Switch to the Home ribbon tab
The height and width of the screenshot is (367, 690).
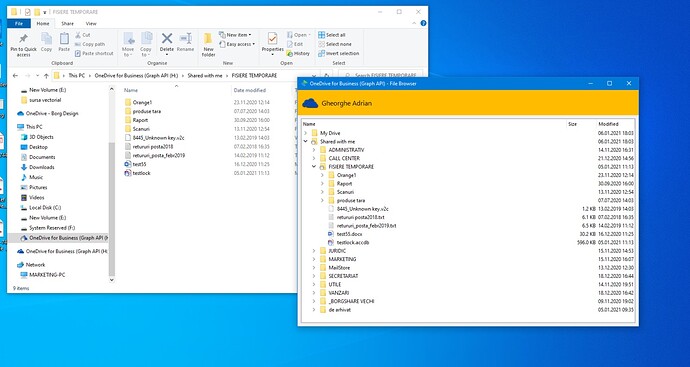(x=43, y=23)
